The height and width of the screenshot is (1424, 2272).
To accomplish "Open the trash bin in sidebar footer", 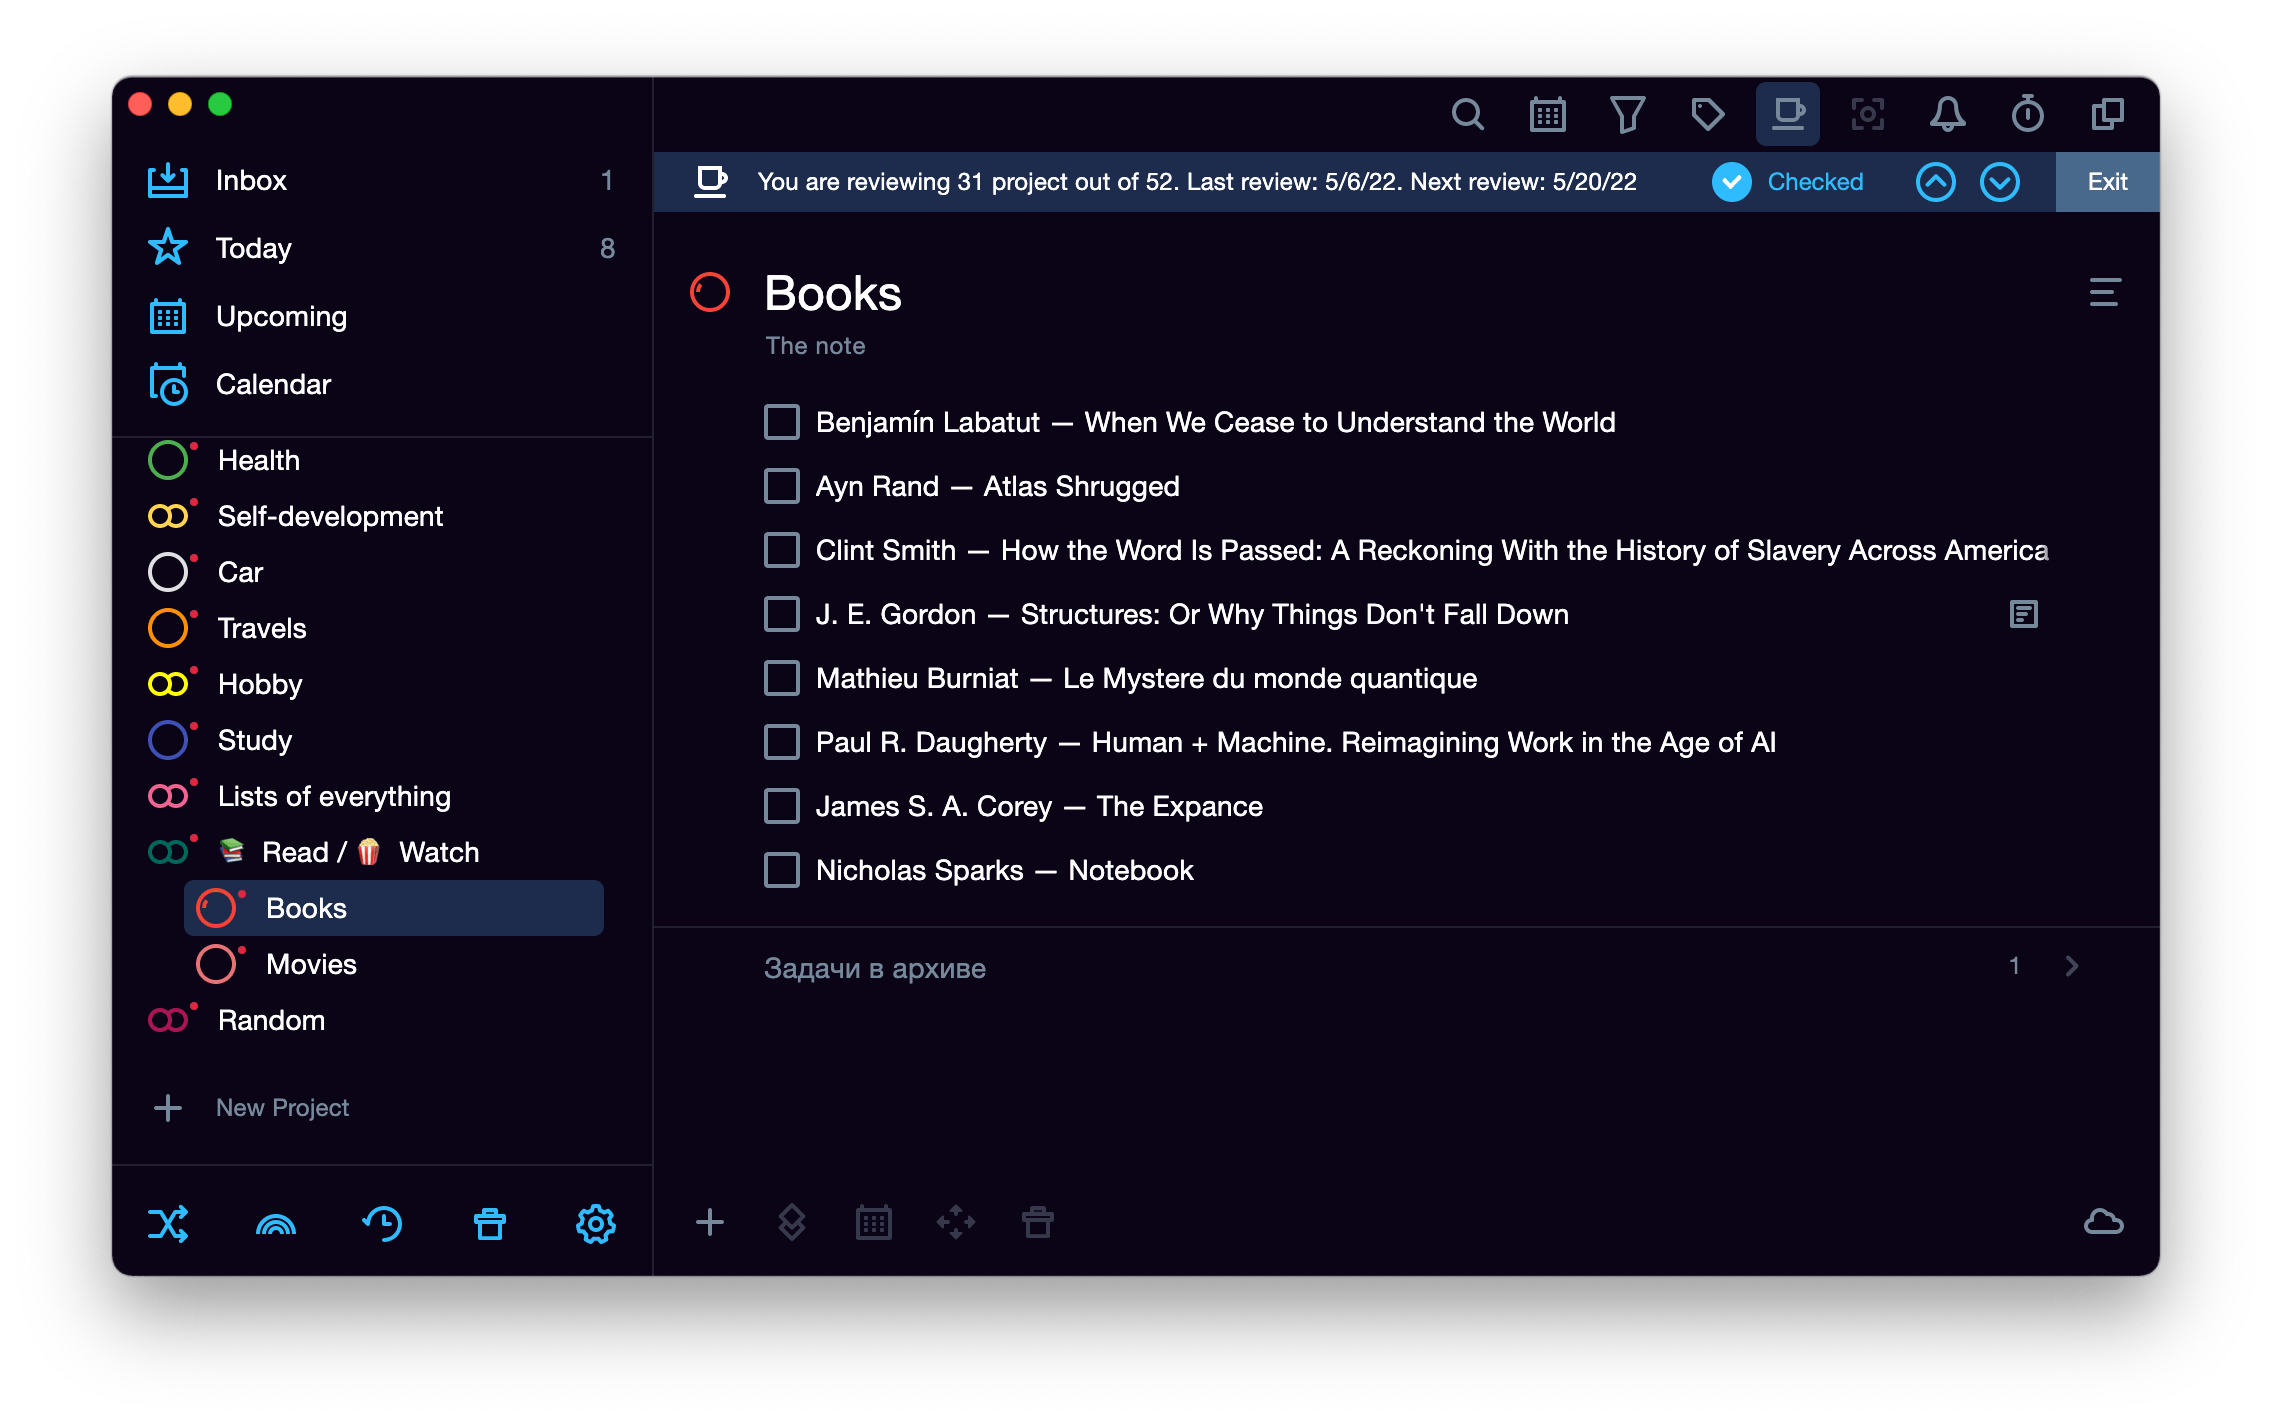I will pyautogui.click(x=489, y=1223).
